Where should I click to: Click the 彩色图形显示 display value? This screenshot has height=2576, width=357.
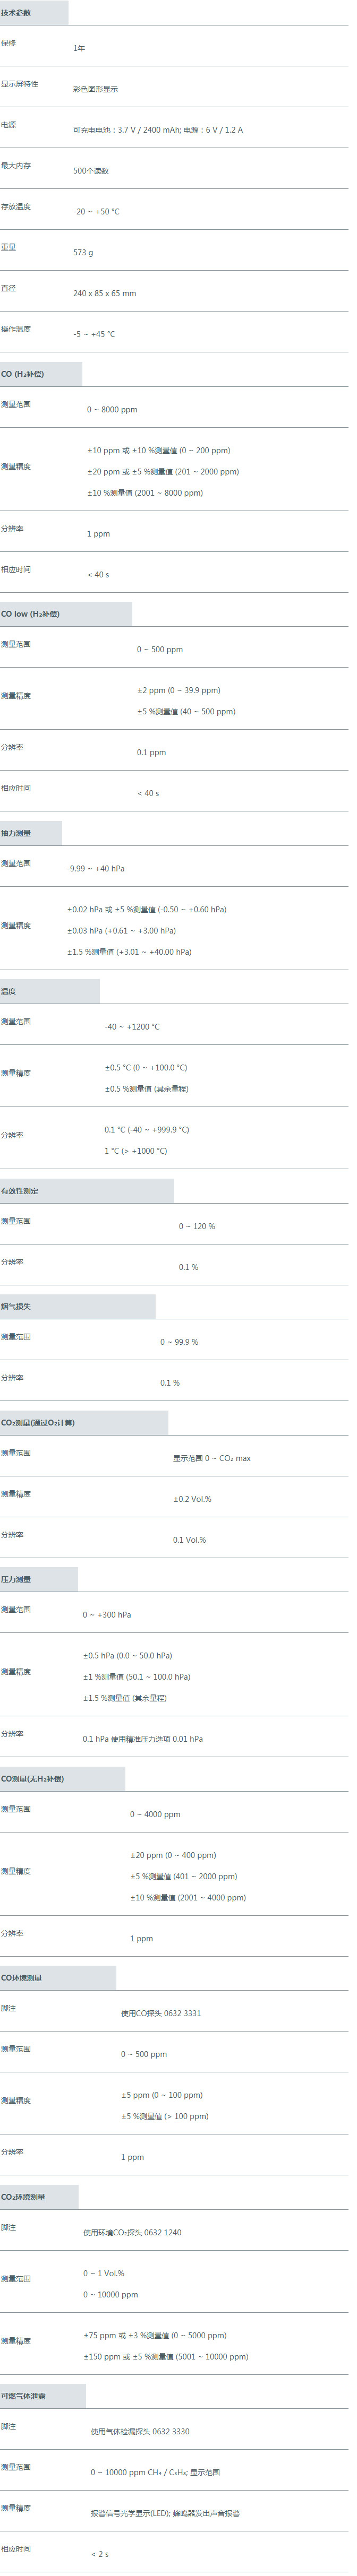[95, 89]
